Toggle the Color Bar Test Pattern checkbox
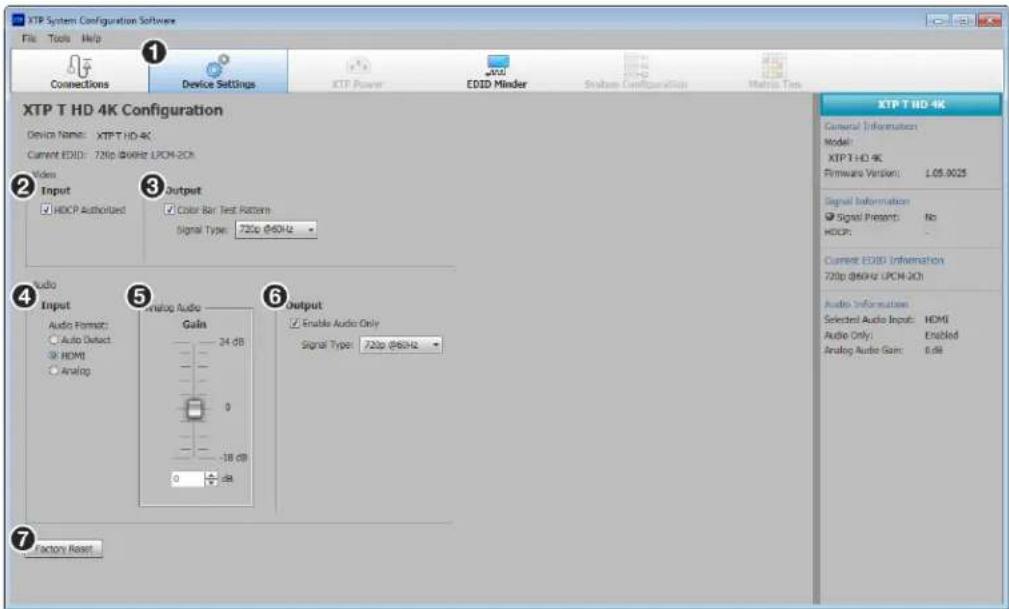This screenshot has height=609, width=1009. tap(170, 210)
